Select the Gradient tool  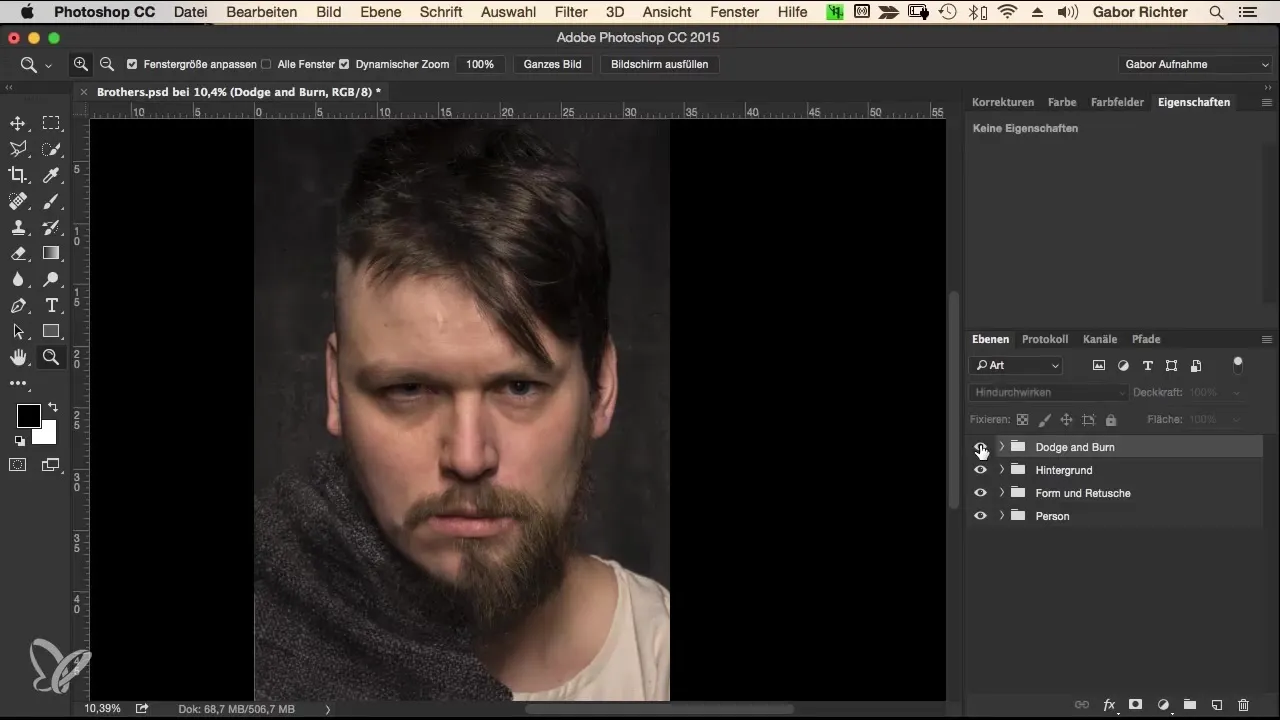(51, 253)
